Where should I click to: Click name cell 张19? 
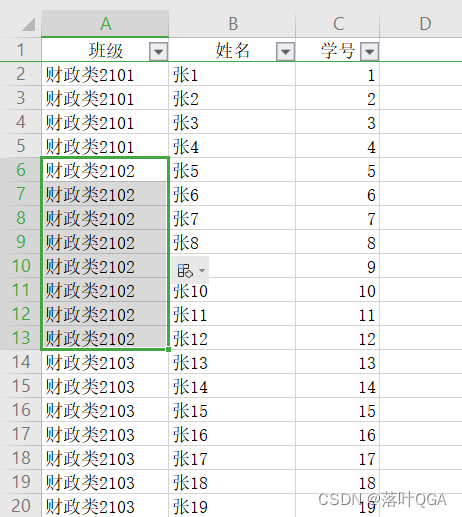pyautogui.click(x=232, y=506)
